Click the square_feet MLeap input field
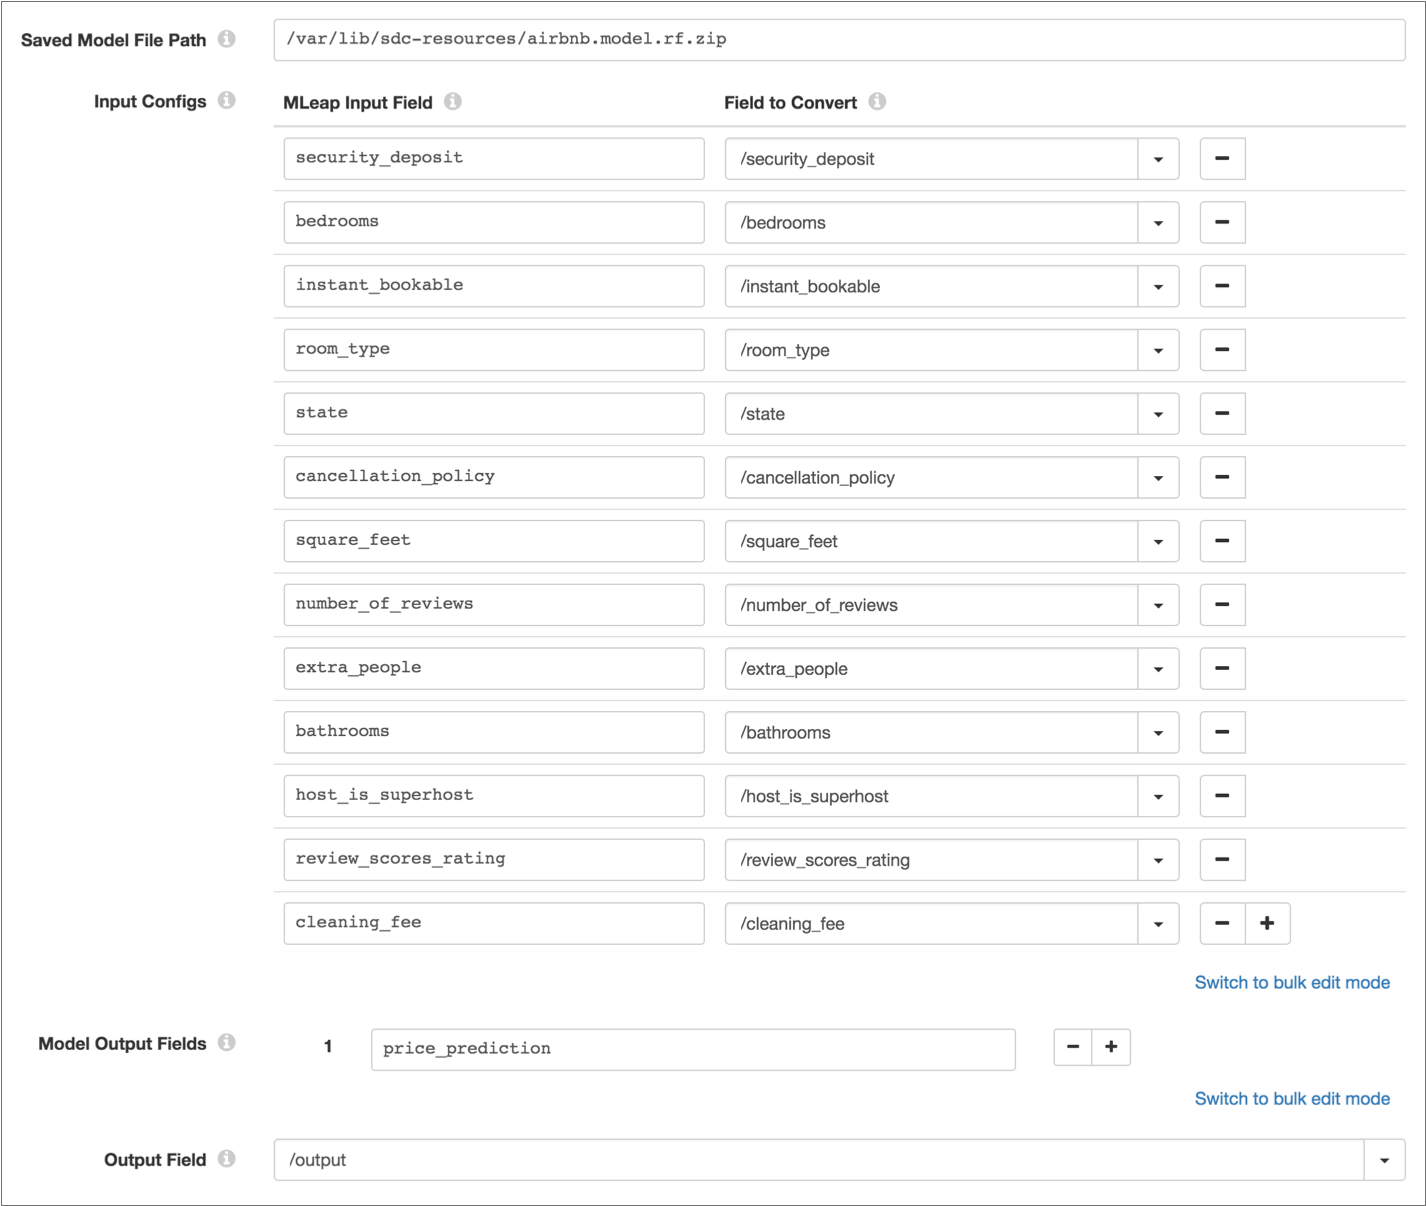Screen dimensions: 1426x1206 (493, 541)
